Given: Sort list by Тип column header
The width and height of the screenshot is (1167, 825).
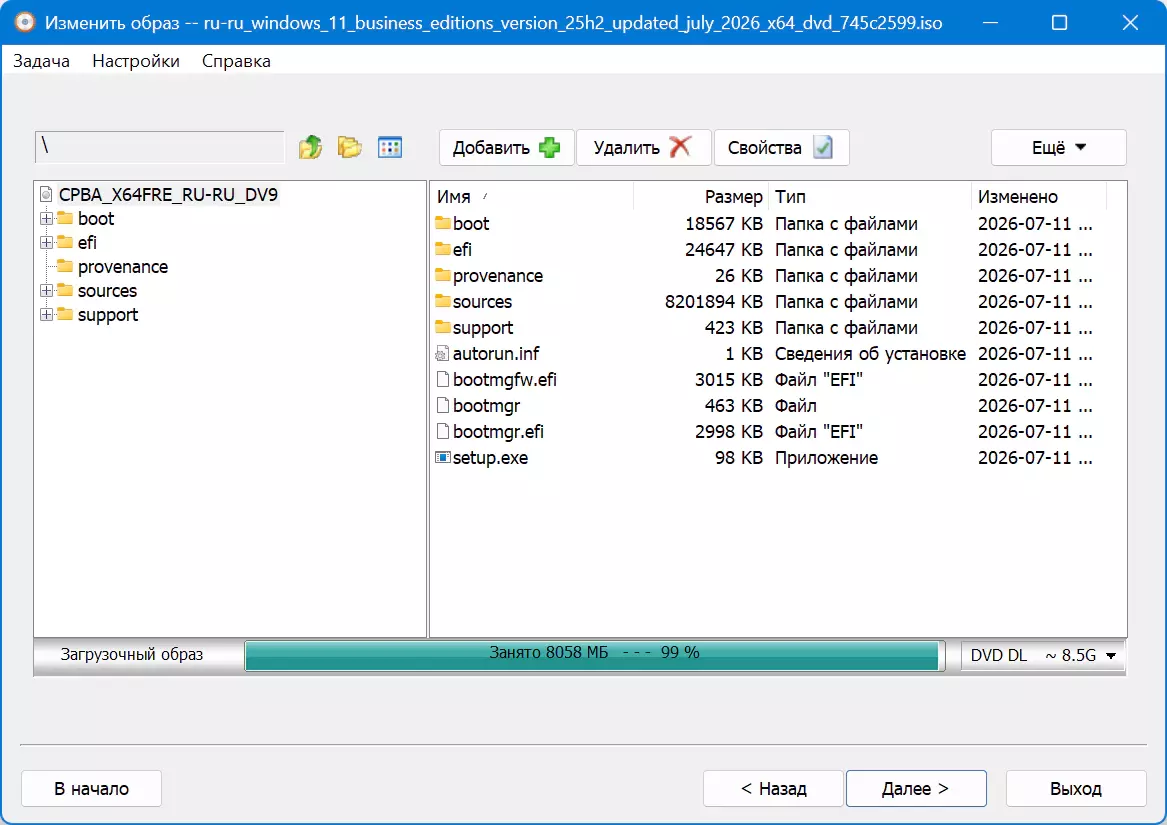Looking at the screenshot, I should point(870,197).
